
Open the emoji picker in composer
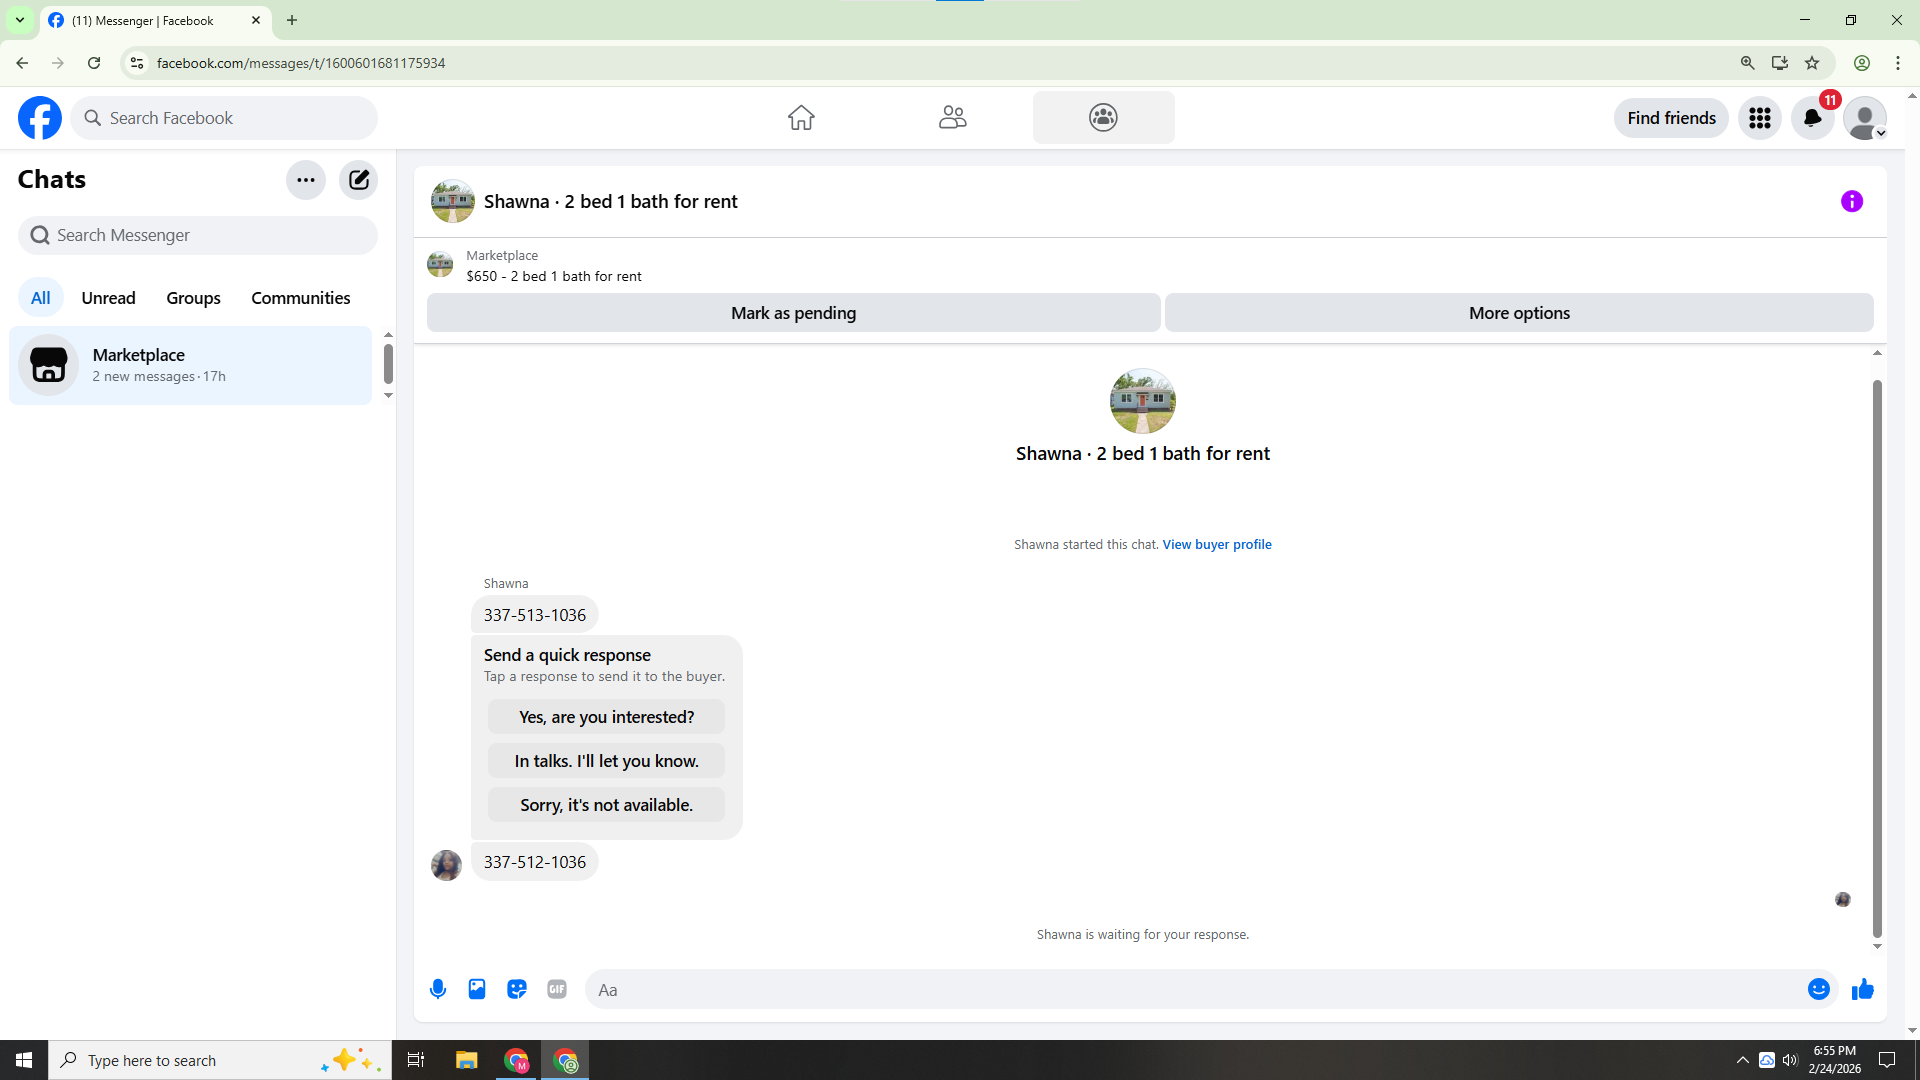tap(1818, 989)
